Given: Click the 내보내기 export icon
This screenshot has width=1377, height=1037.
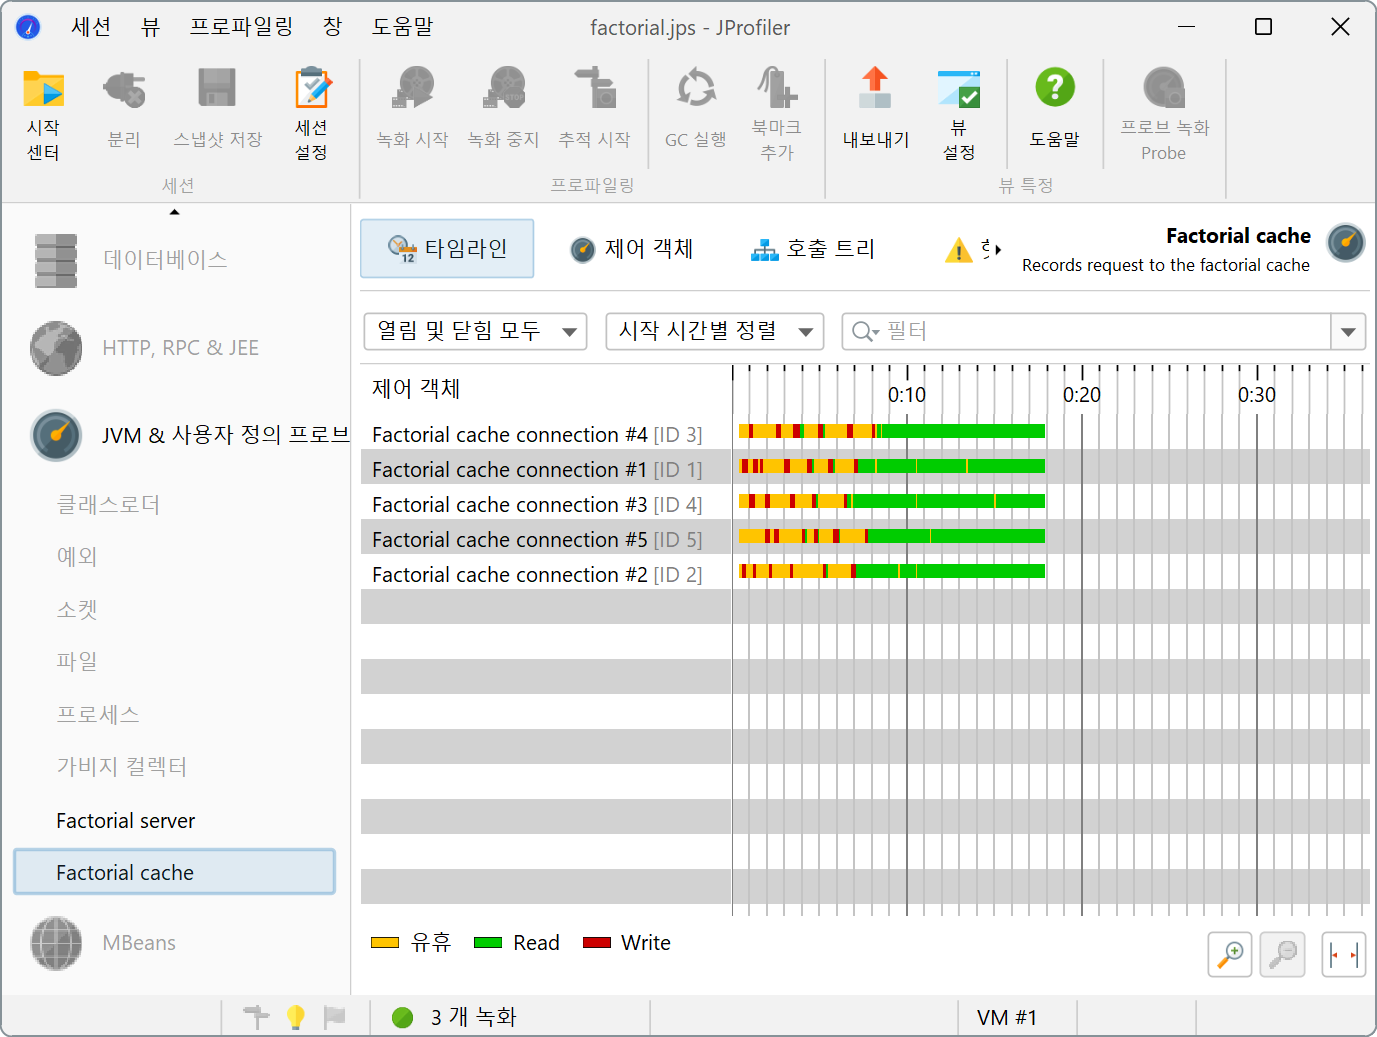Looking at the screenshot, I should coord(876,110).
